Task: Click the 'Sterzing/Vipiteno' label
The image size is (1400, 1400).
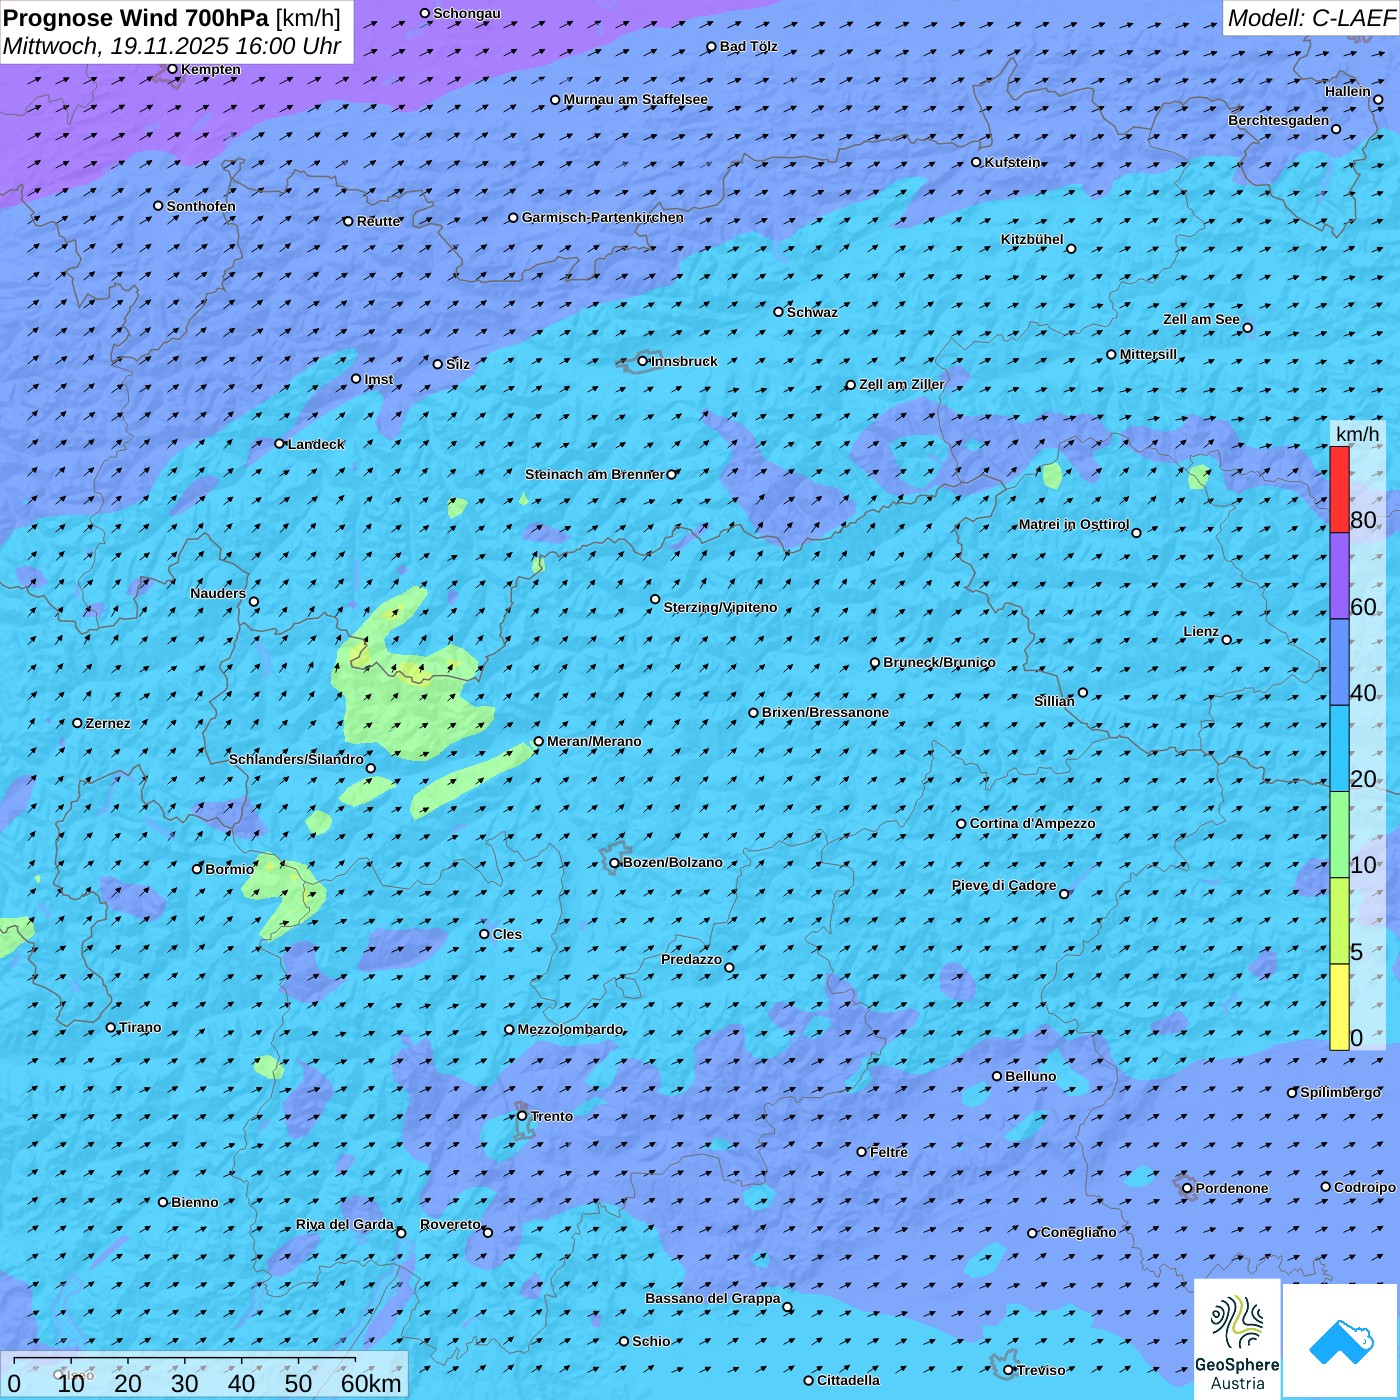Action: 720,607
